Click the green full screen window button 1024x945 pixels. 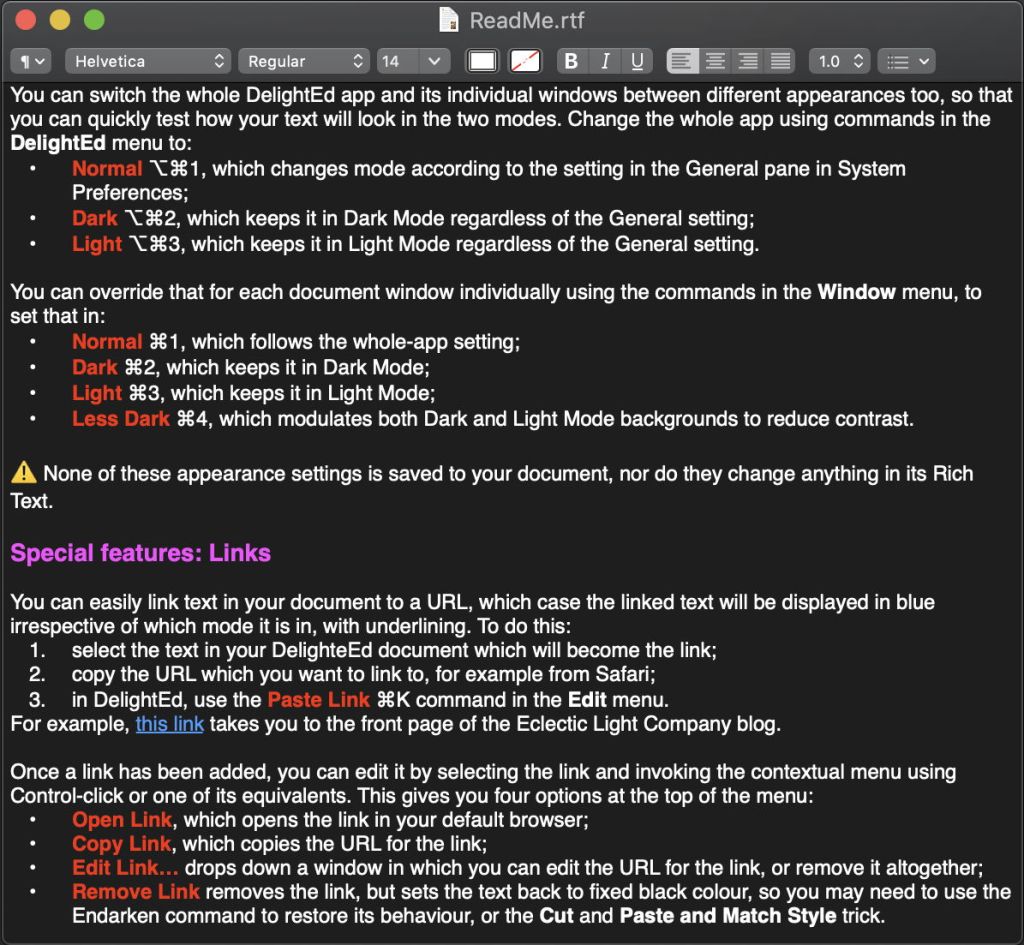(x=94, y=20)
